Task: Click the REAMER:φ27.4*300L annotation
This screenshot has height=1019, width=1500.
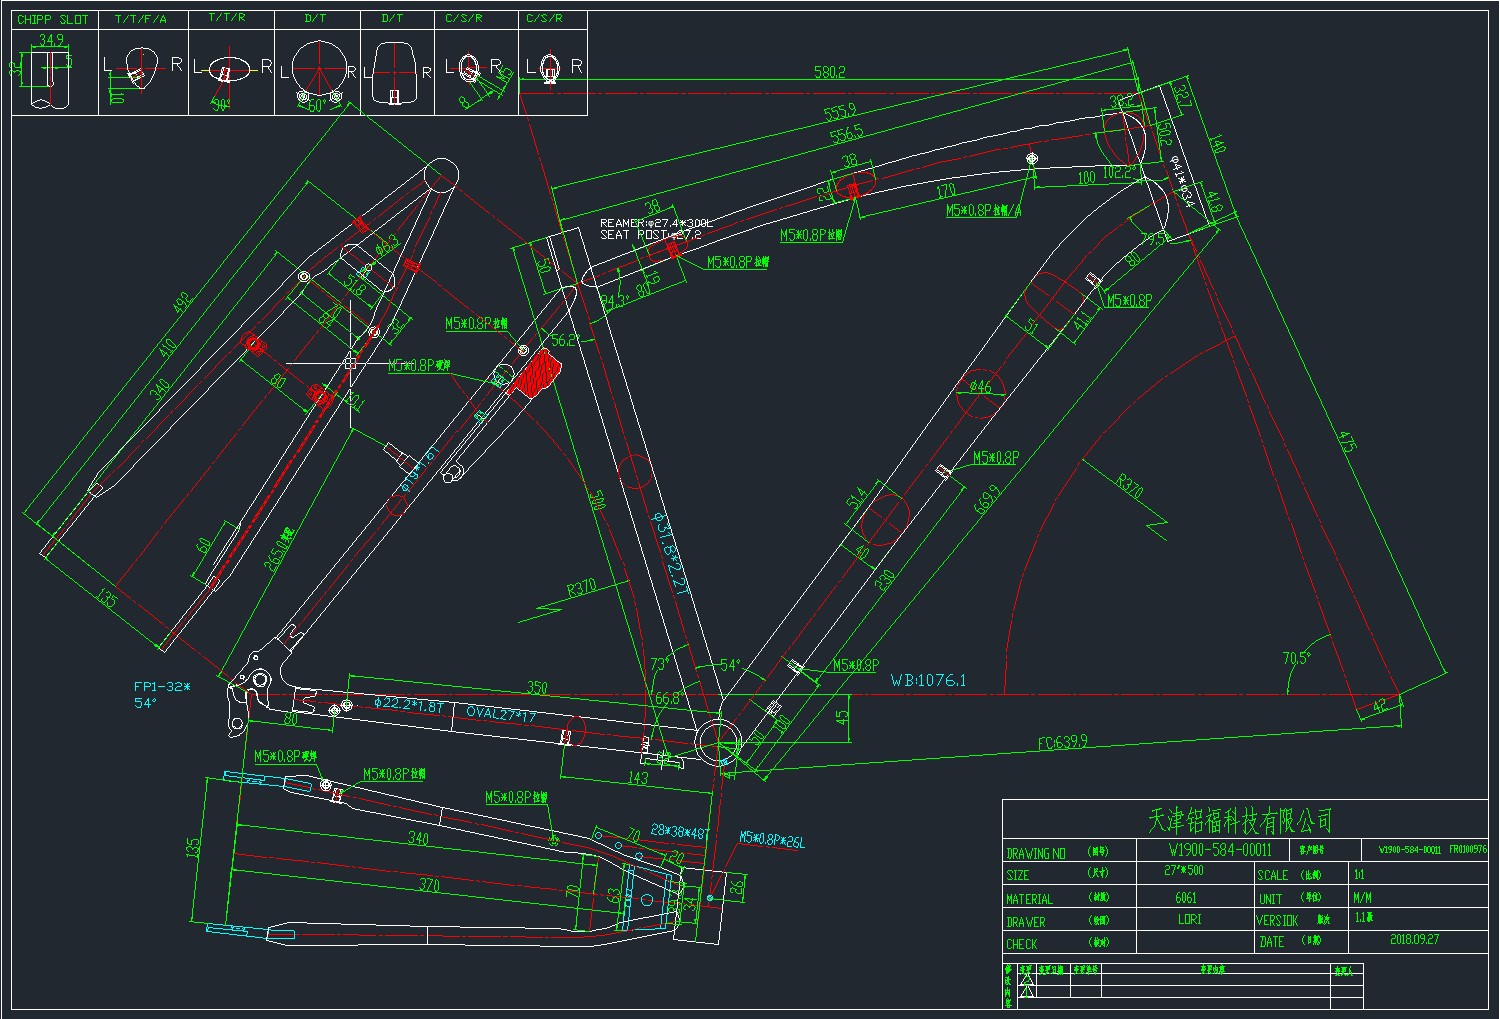Action: 656,223
